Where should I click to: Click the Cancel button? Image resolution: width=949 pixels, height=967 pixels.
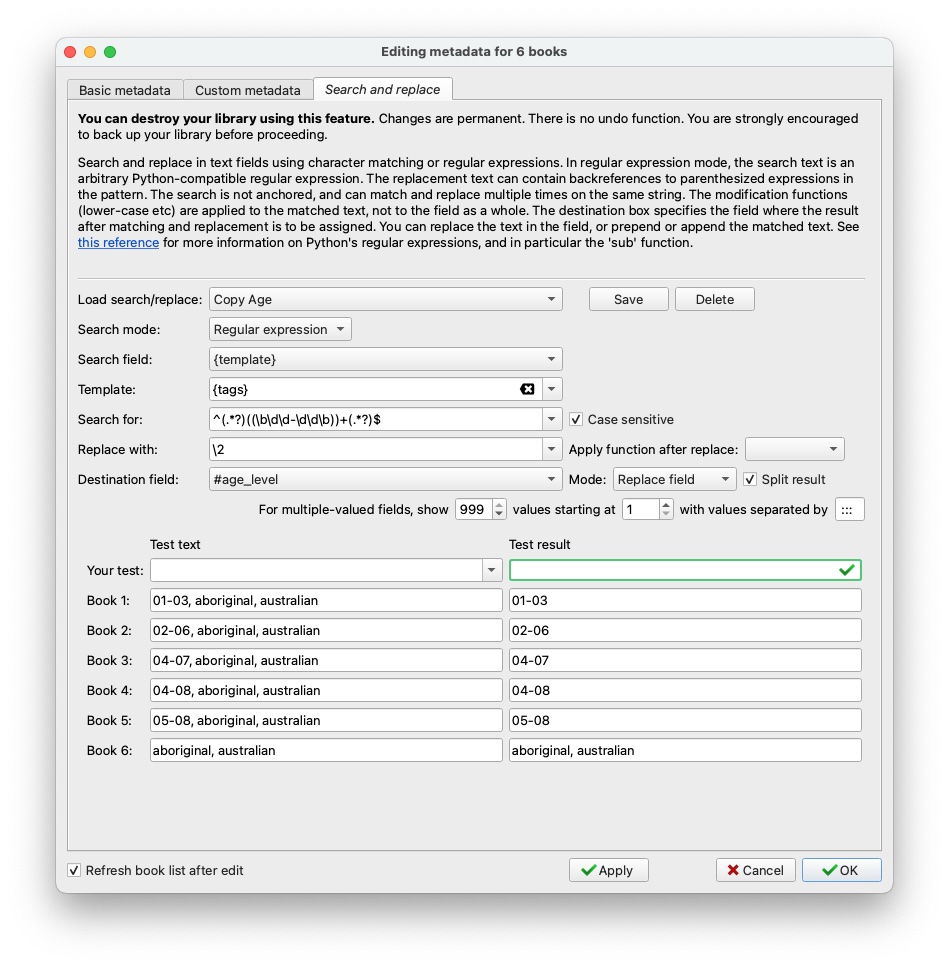755,870
